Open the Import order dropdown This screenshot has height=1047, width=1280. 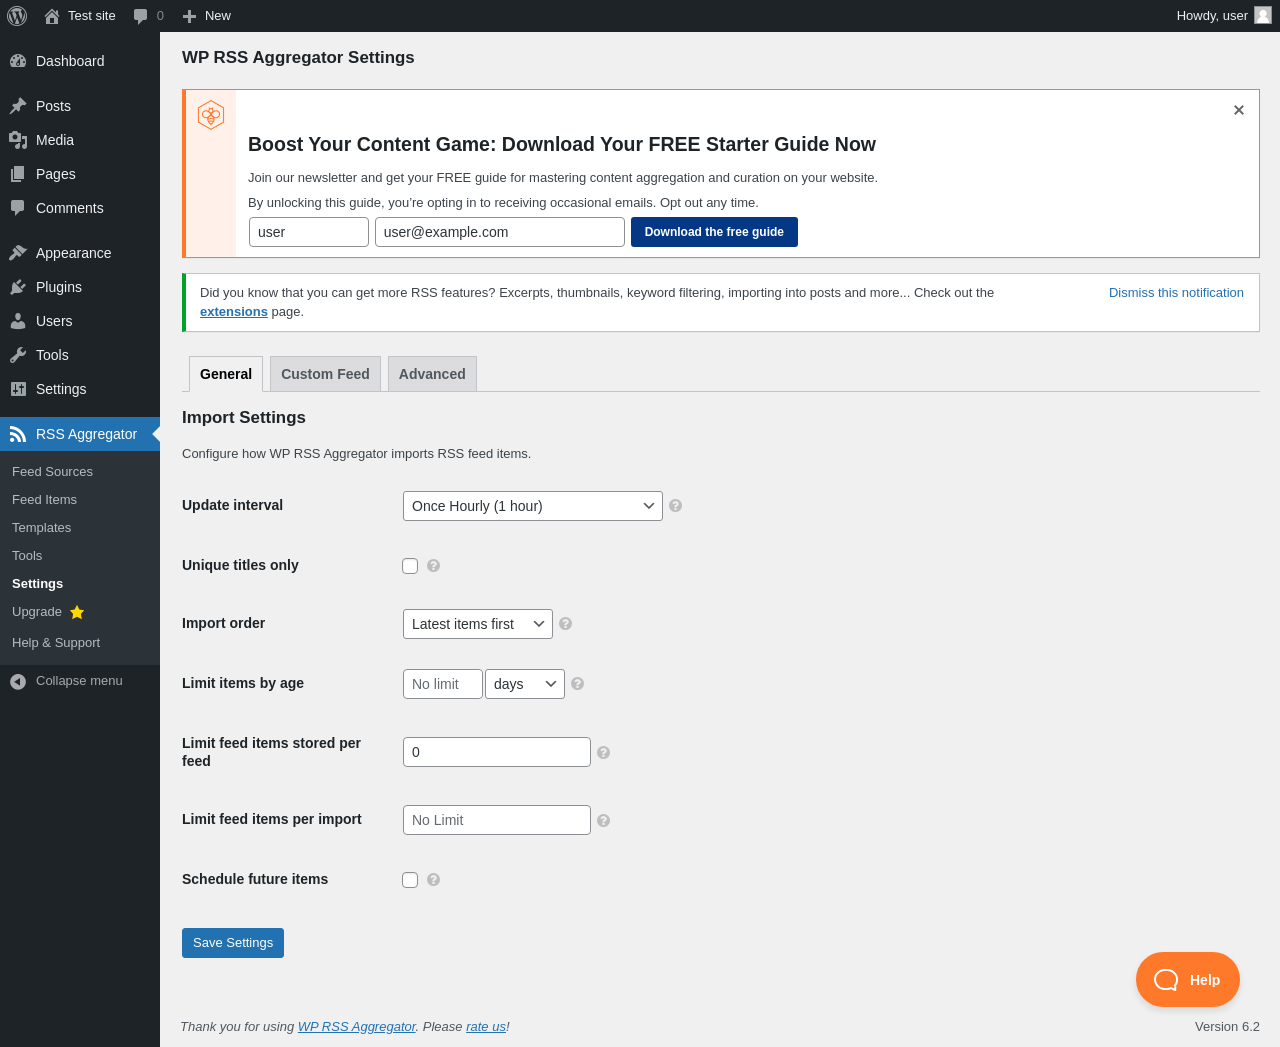[478, 624]
